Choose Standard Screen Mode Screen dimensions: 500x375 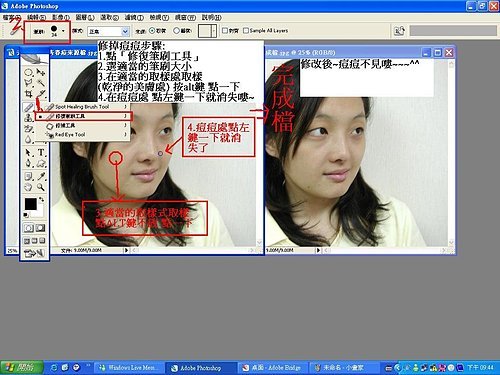tap(27, 241)
